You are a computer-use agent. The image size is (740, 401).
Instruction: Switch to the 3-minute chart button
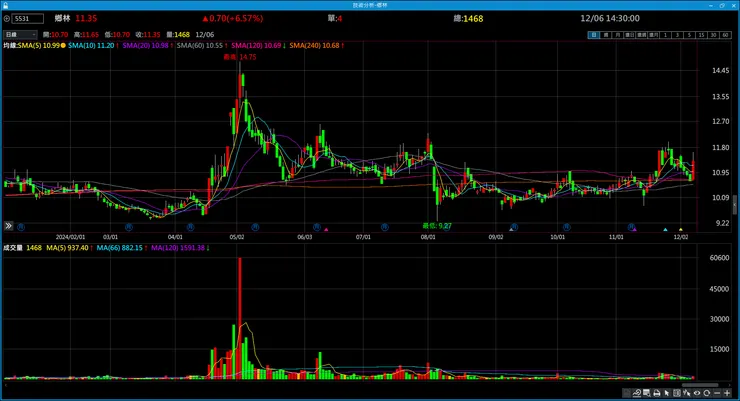tap(677, 35)
